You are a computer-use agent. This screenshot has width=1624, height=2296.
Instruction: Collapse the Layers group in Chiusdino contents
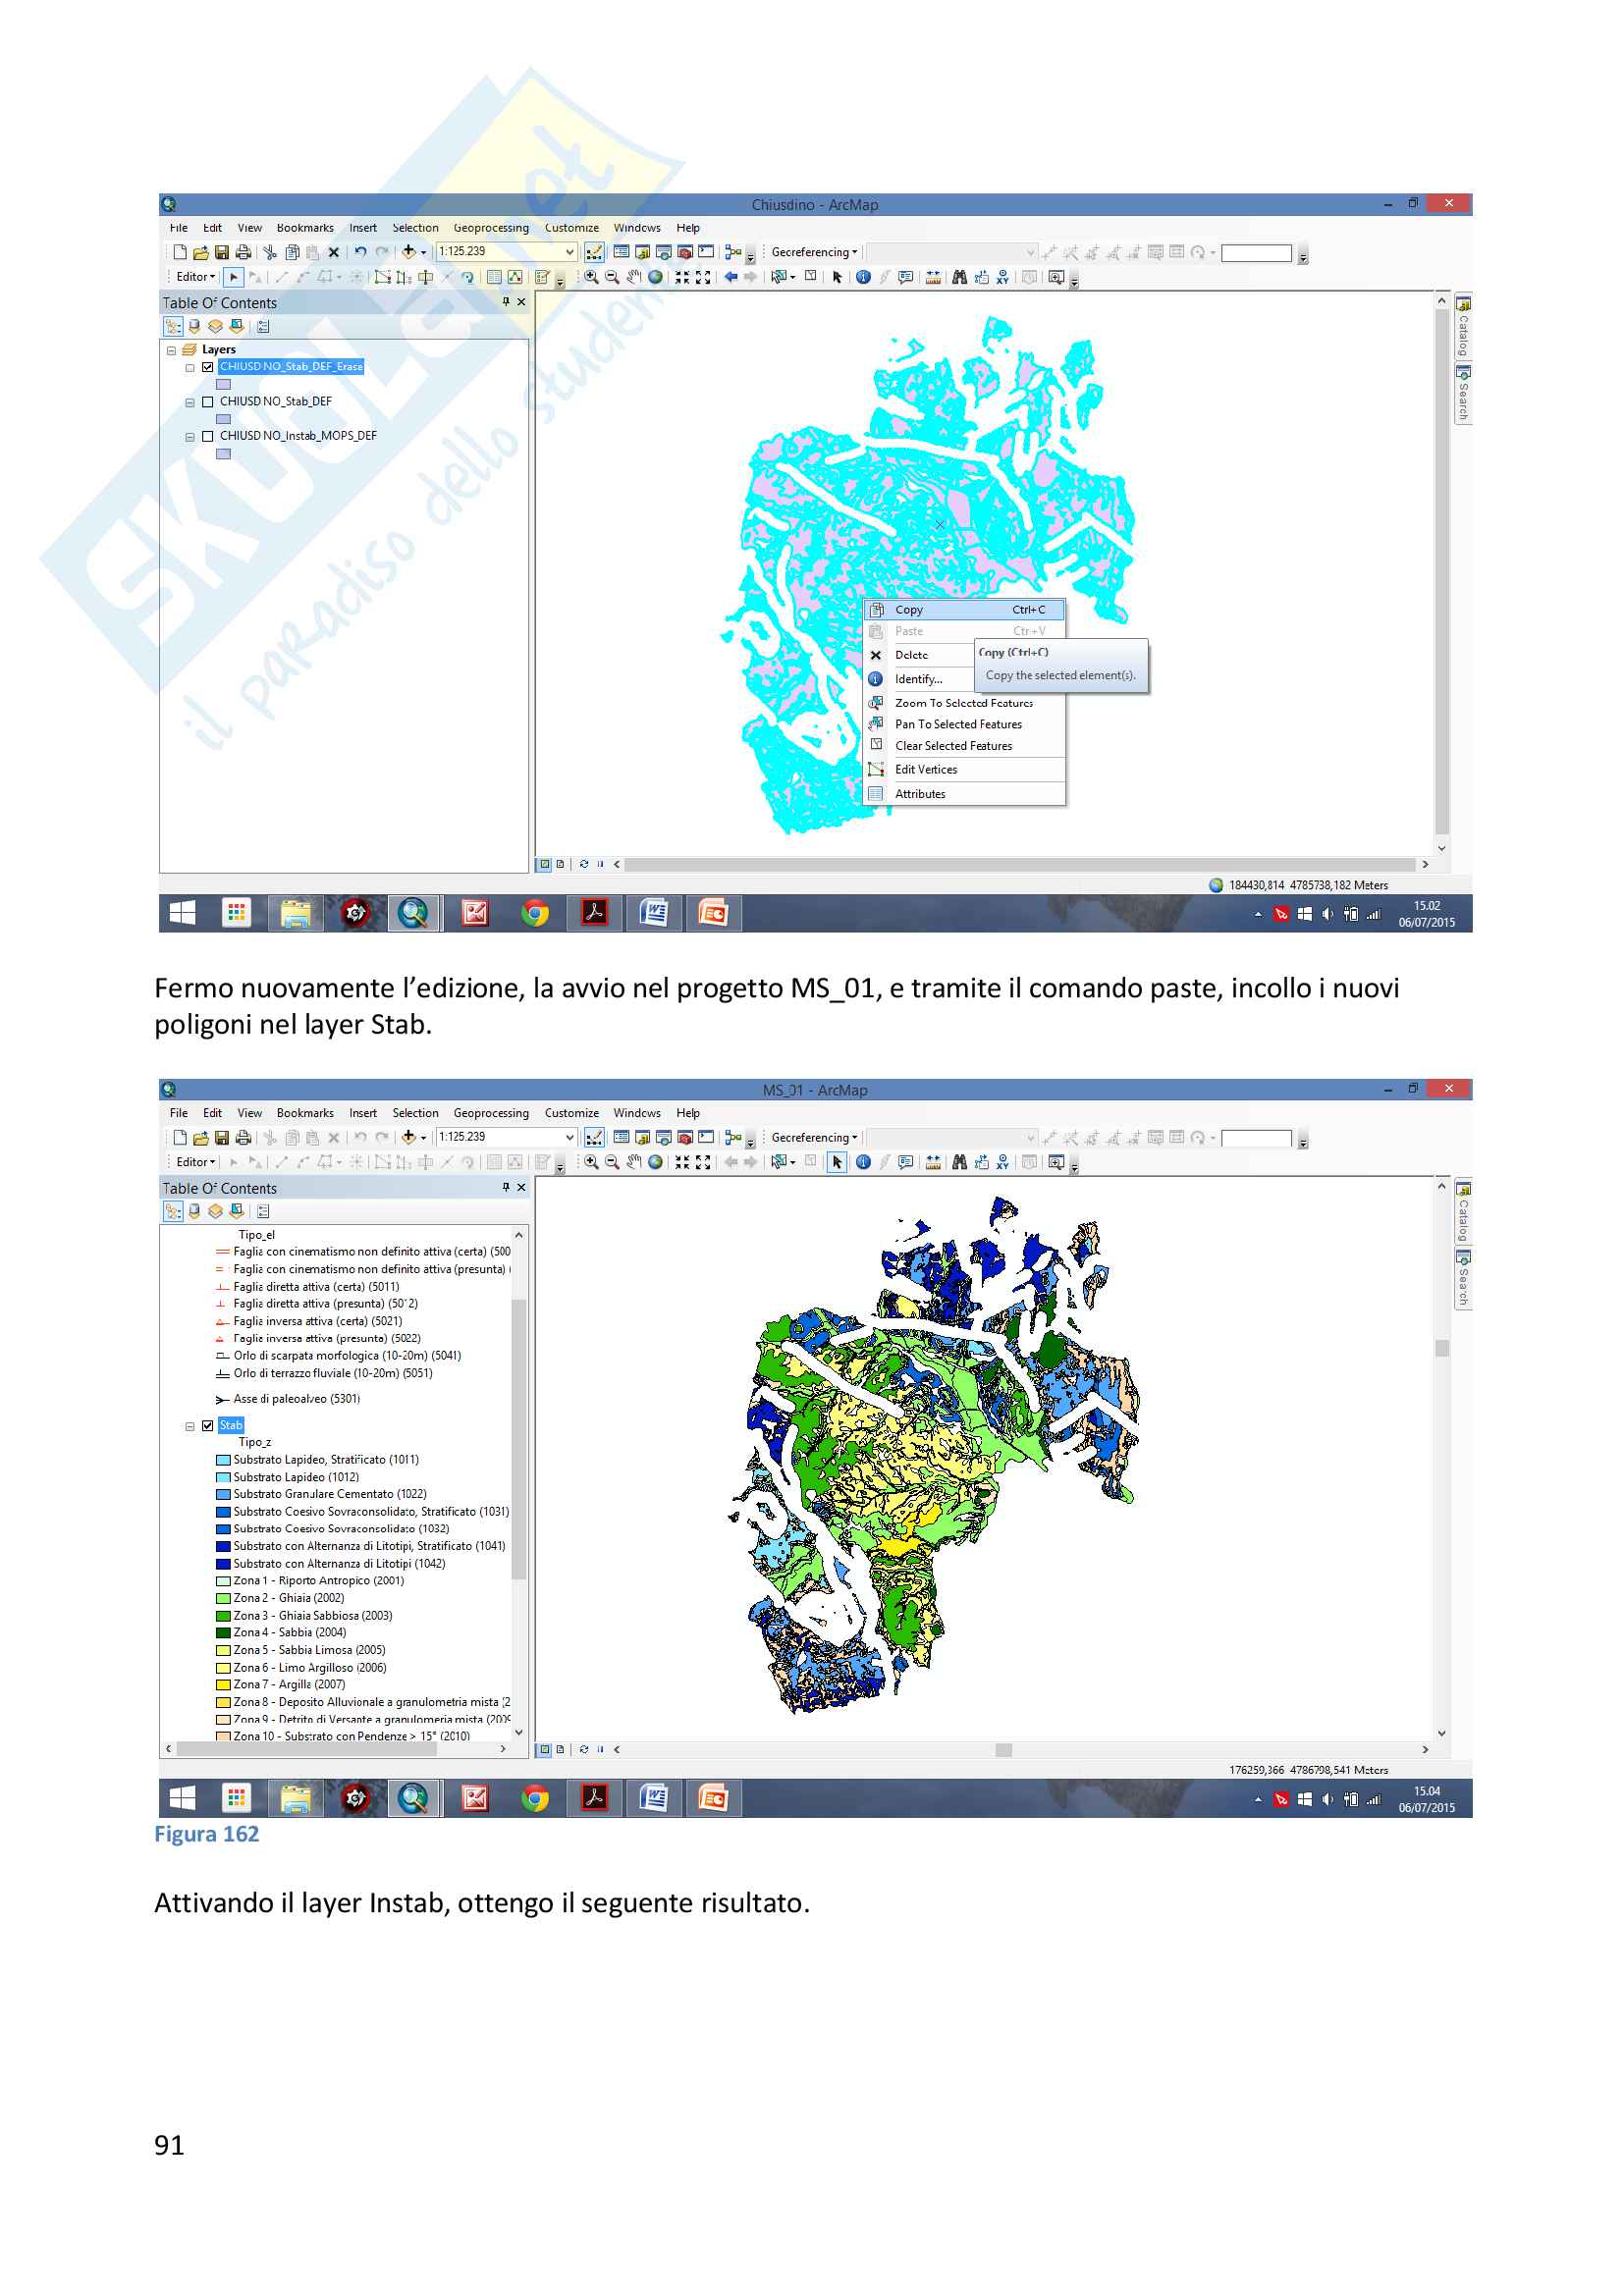171,350
